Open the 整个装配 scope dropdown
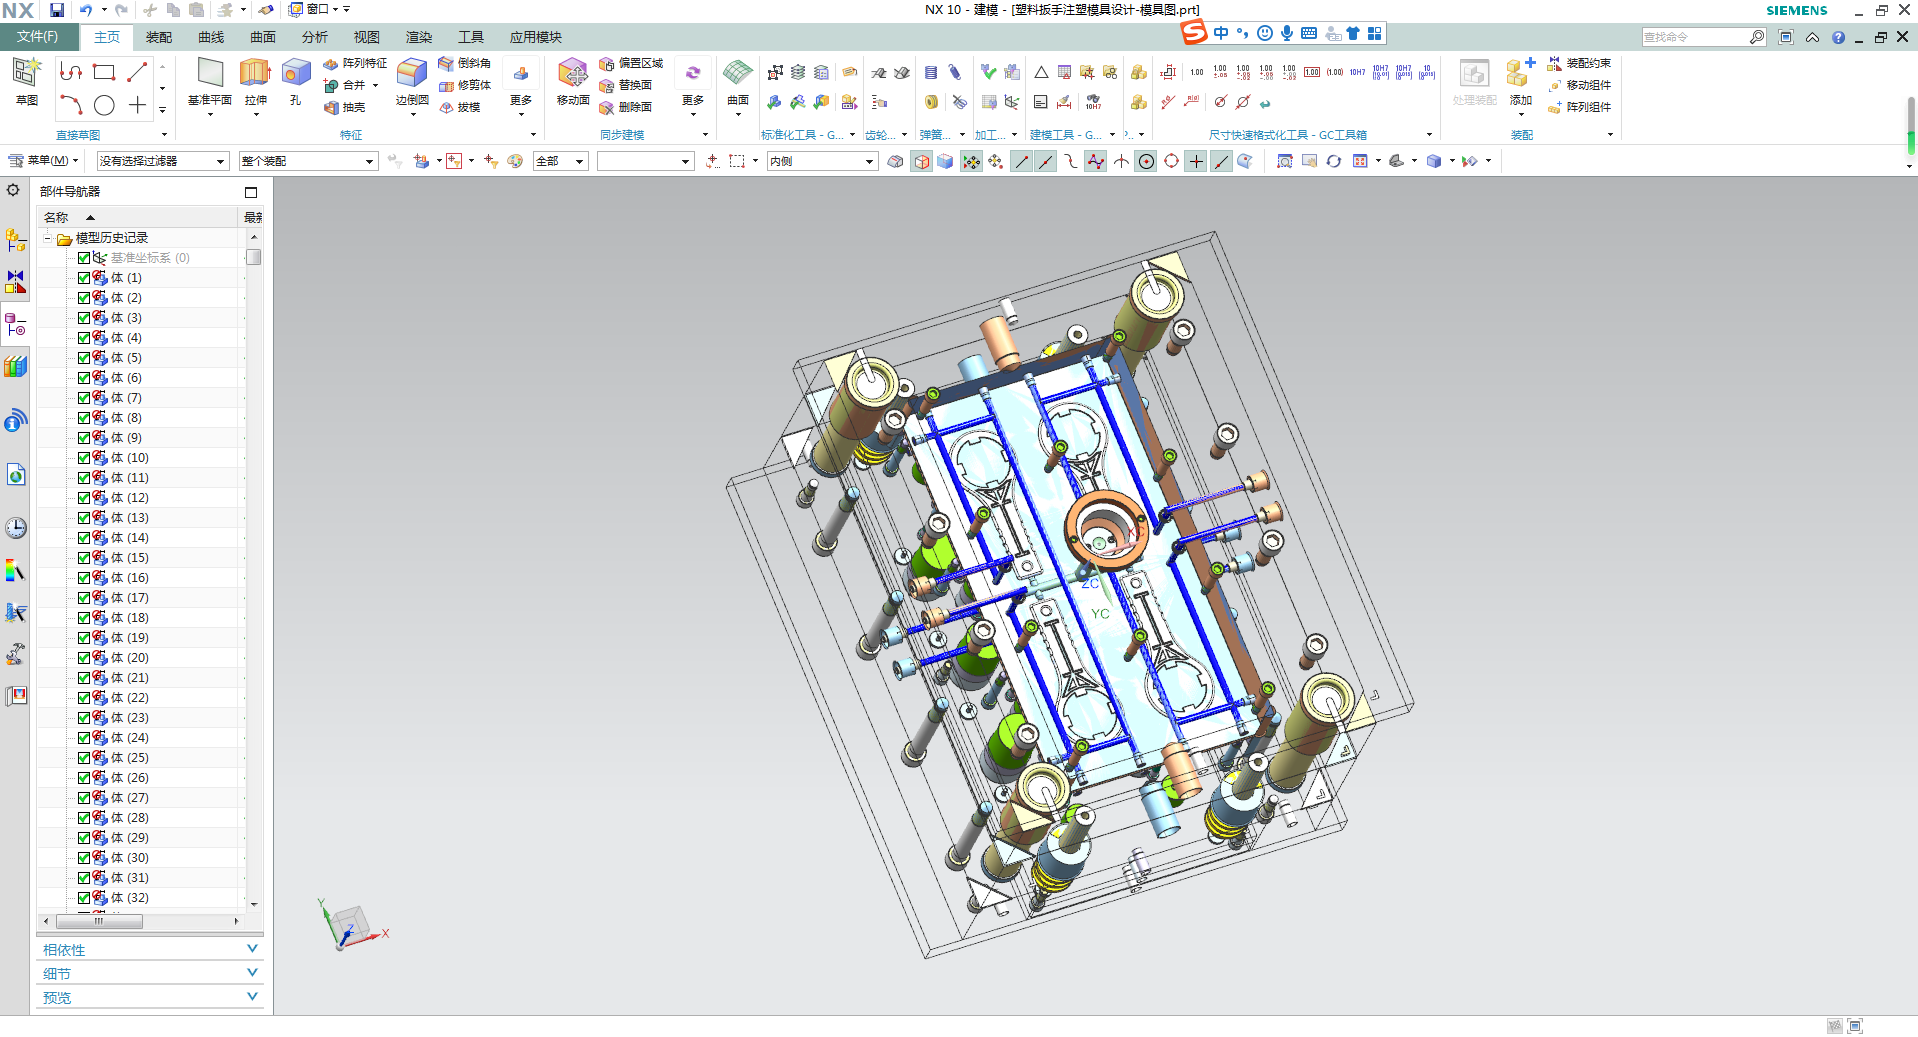 pyautogui.click(x=308, y=161)
